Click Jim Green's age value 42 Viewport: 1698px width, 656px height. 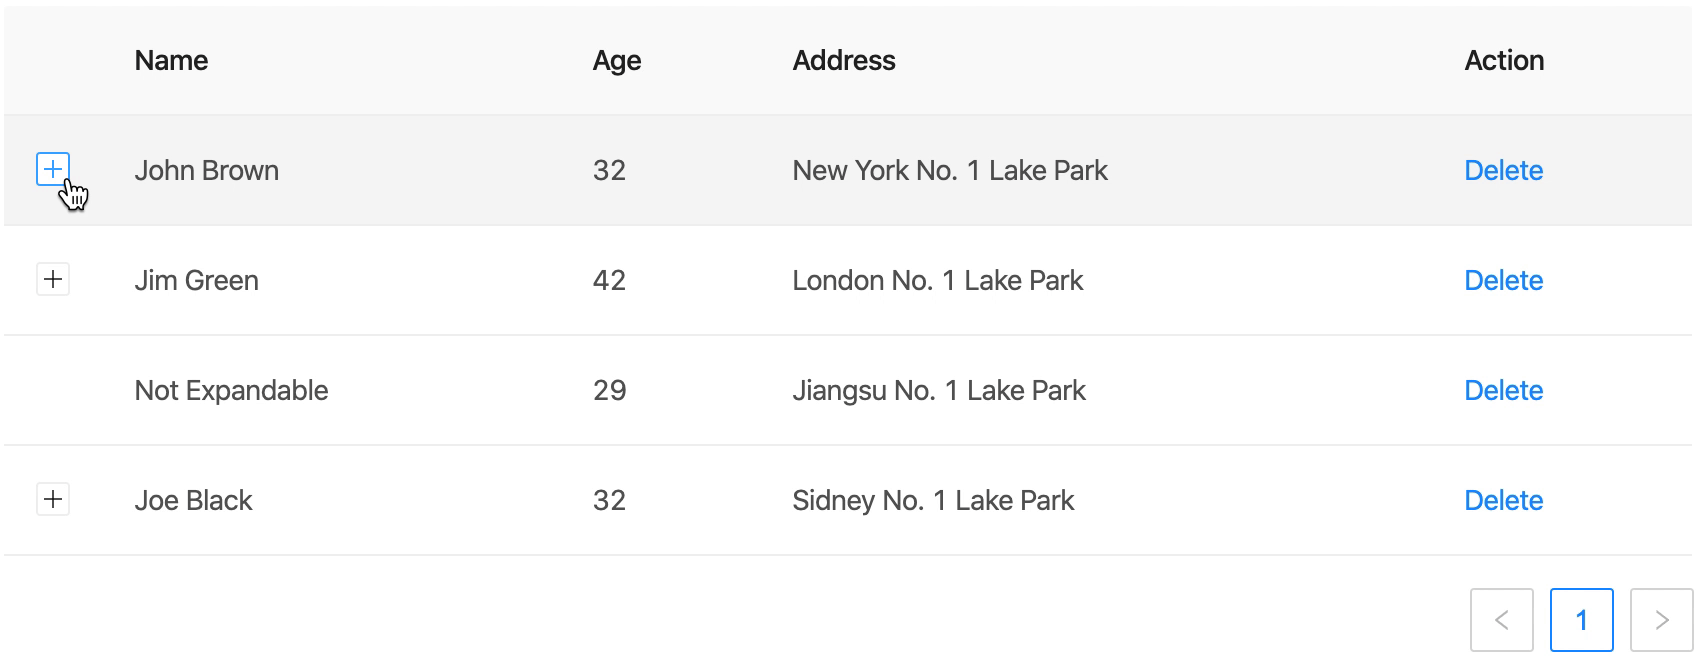pyautogui.click(x=609, y=280)
